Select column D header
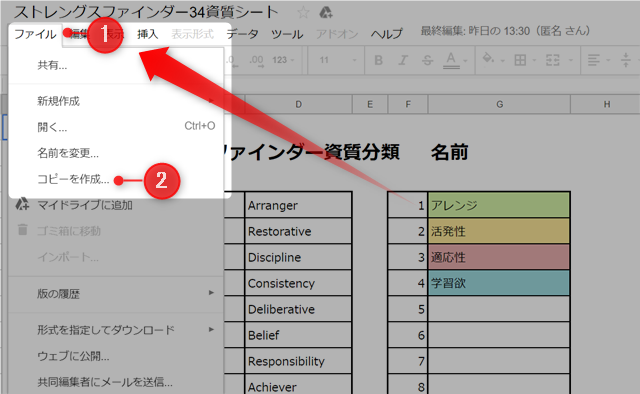This screenshot has width=640, height=394. pos(298,105)
